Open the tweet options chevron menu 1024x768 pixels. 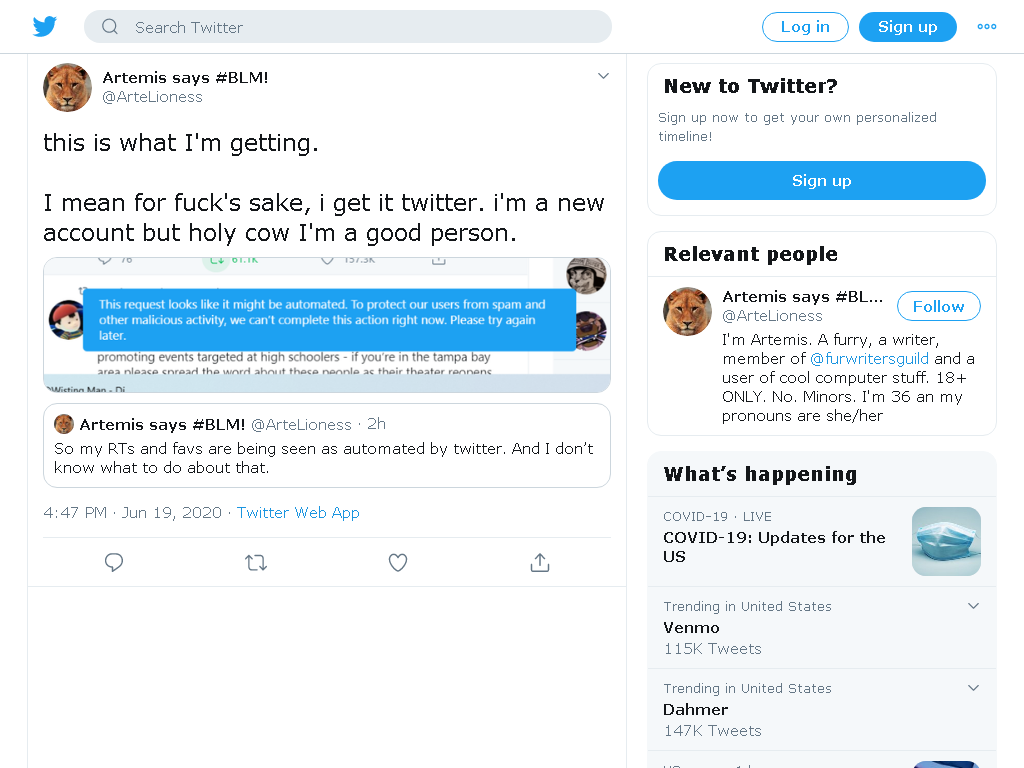pyautogui.click(x=603, y=76)
